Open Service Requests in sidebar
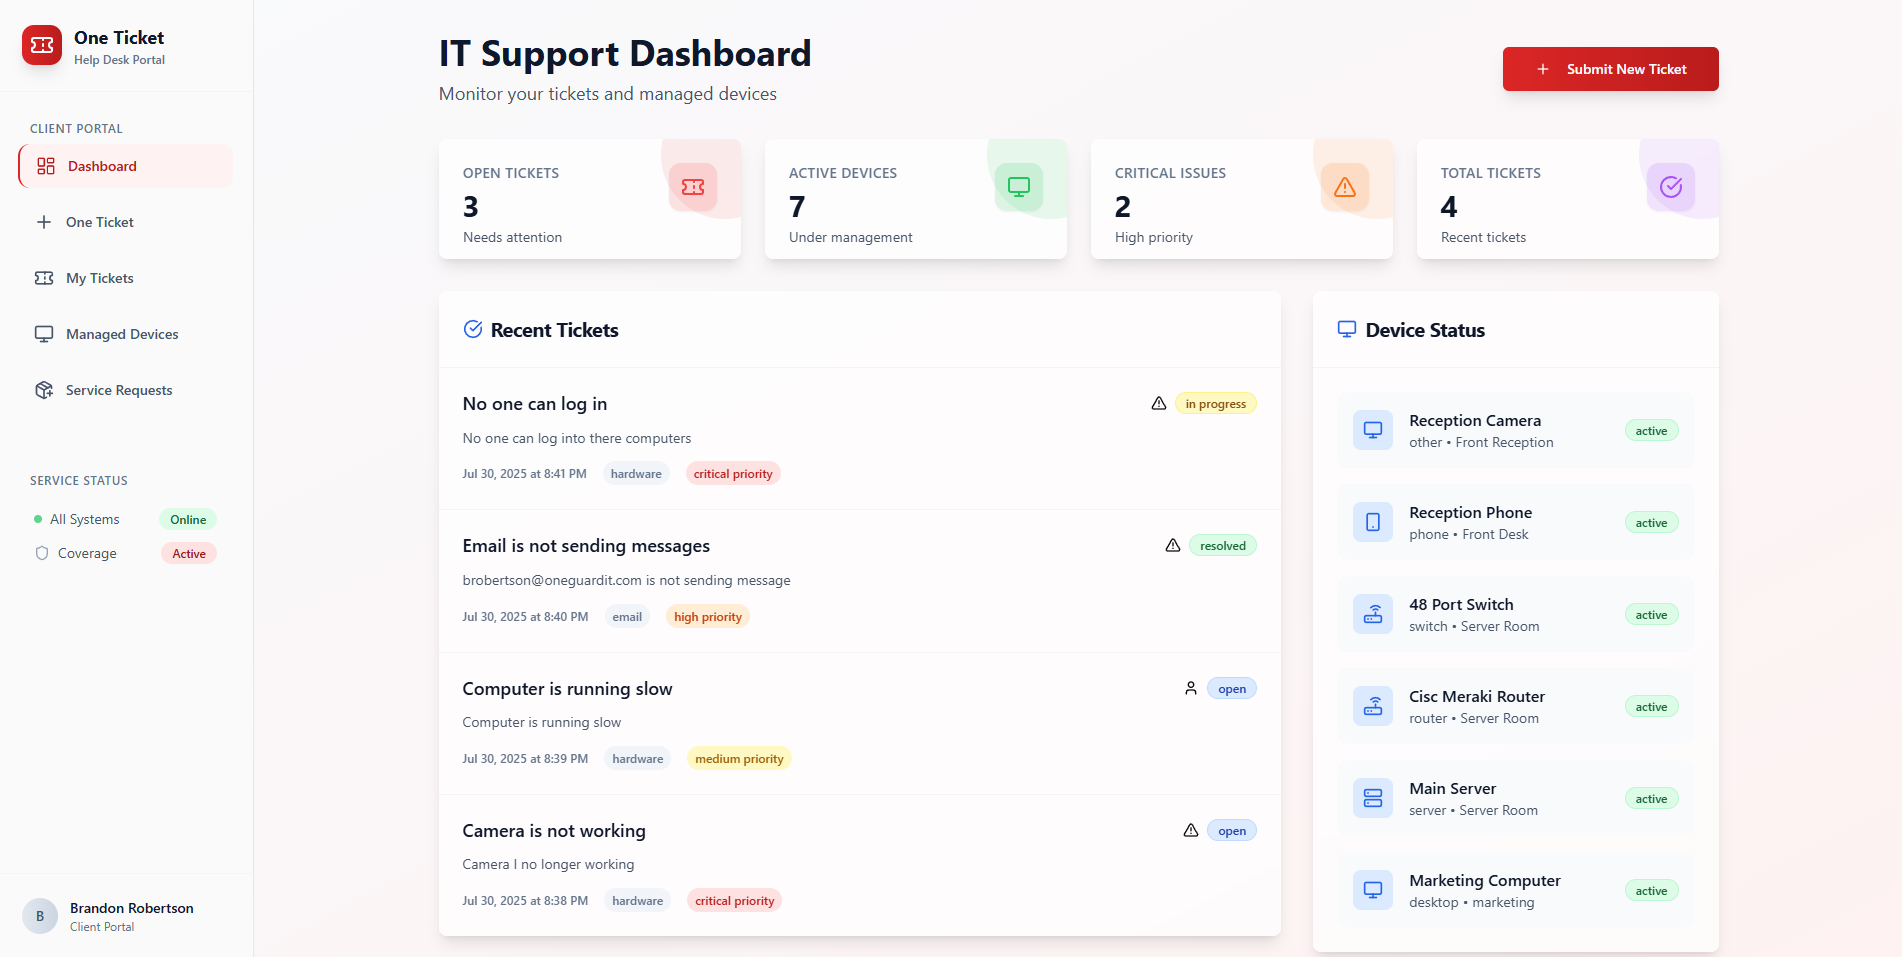The width and height of the screenshot is (1902, 957). point(126,390)
